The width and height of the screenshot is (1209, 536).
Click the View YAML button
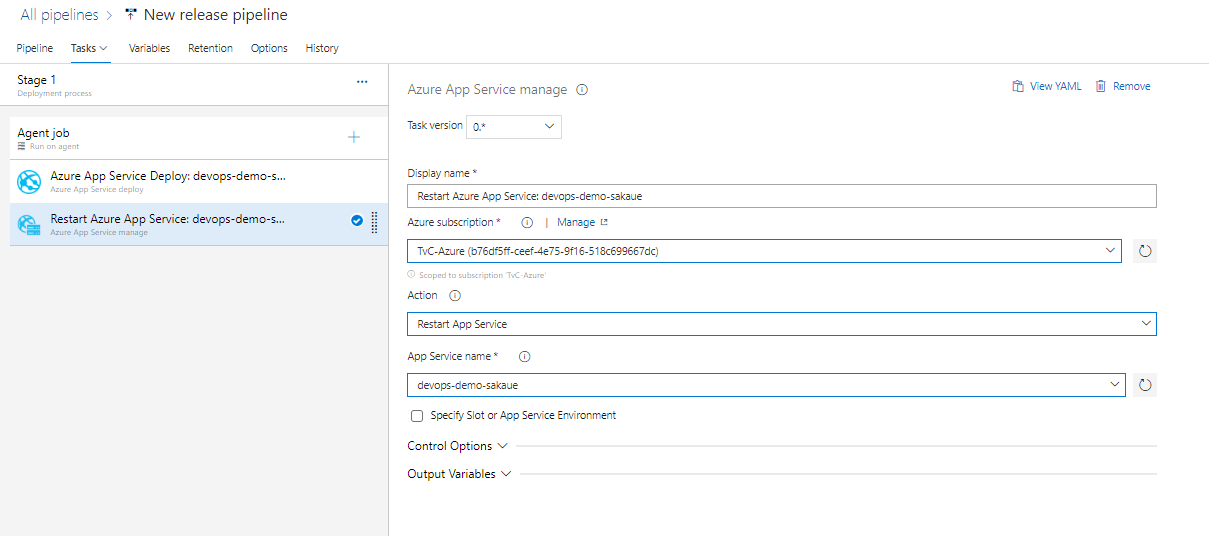coord(1046,87)
